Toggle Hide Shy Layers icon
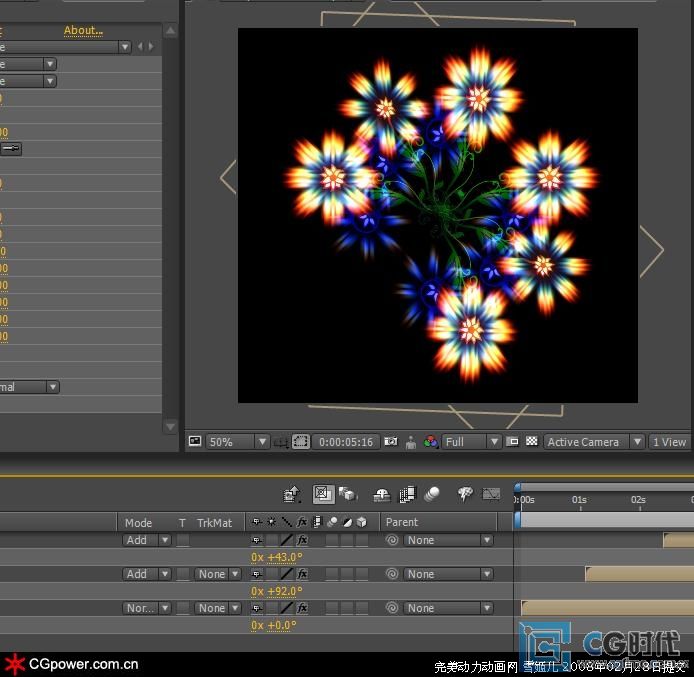The height and width of the screenshot is (677, 694). click(x=382, y=495)
